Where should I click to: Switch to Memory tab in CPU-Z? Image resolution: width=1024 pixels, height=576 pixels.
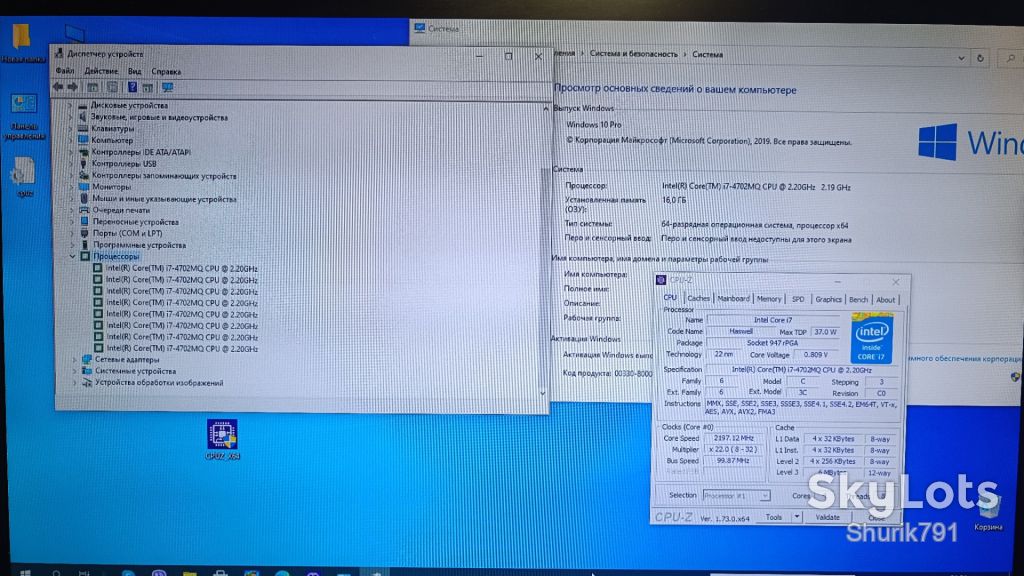coord(769,299)
